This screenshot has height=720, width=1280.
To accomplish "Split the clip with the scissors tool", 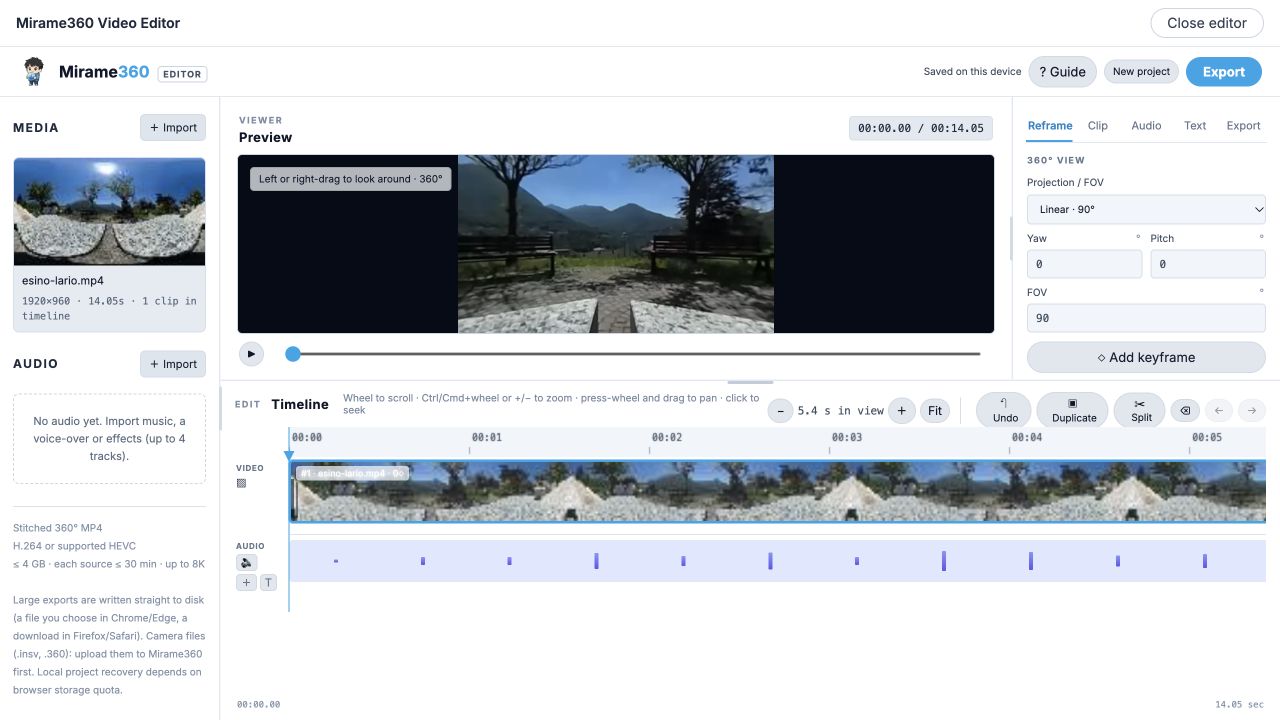I will [x=1141, y=410].
